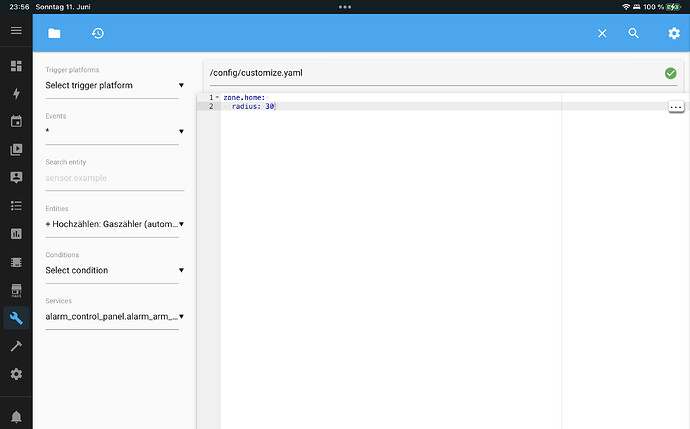The width and height of the screenshot is (690, 429).
Task: Open notifications bell icon
Action: (x=16, y=417)
